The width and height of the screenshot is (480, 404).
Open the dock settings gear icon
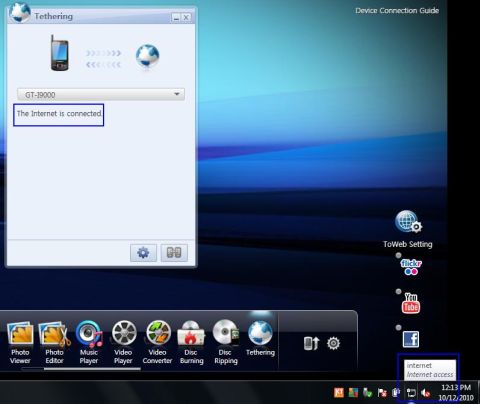(x=333, y=343)
